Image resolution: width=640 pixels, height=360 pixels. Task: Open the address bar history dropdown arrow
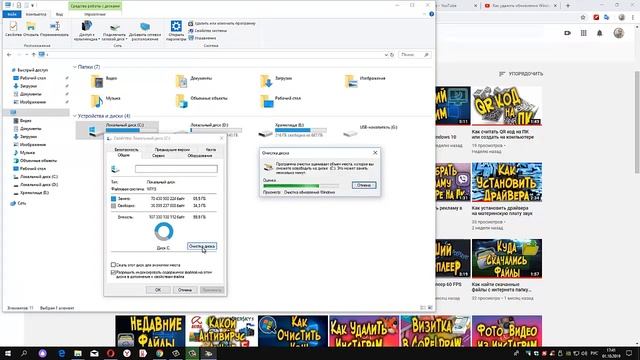click(386, 55)
